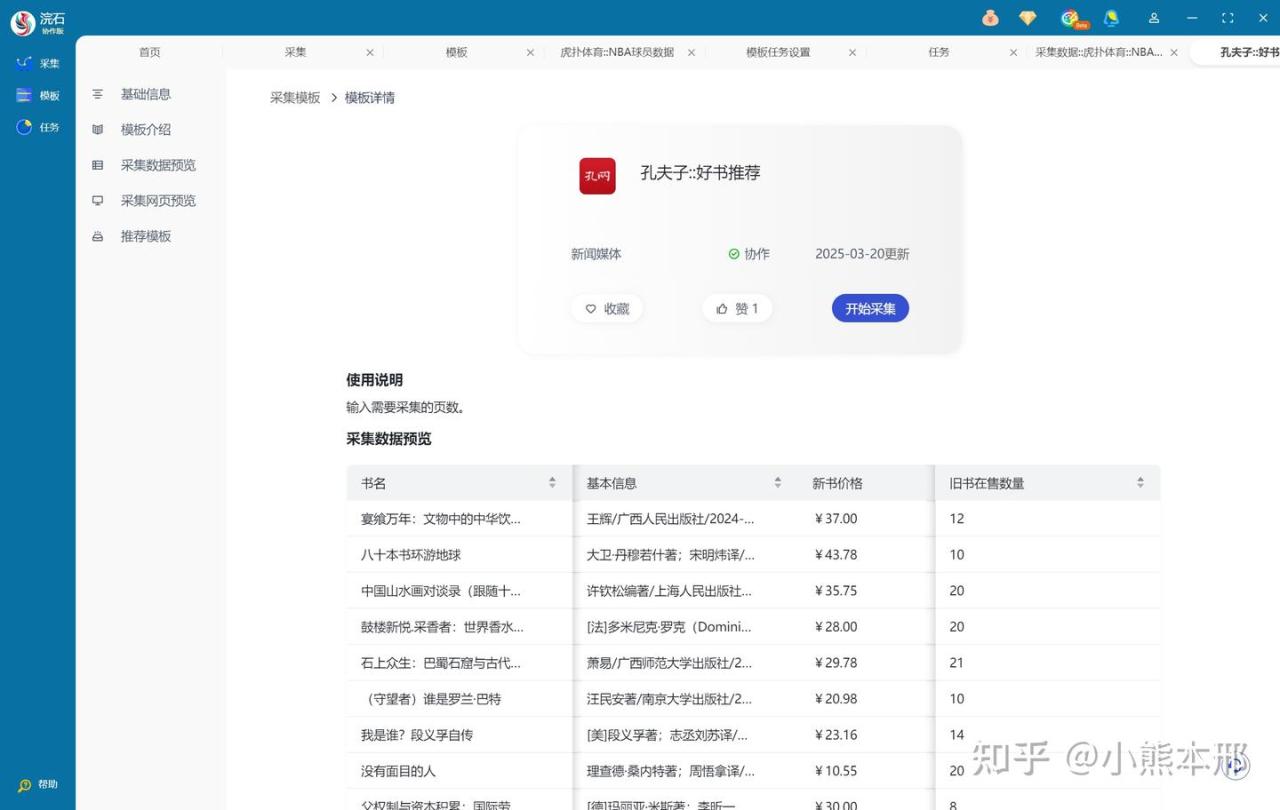The width and height of the screenshot is (1280, 810).
Task: Close the 模板 tab
Action: [x=530, y=52]
